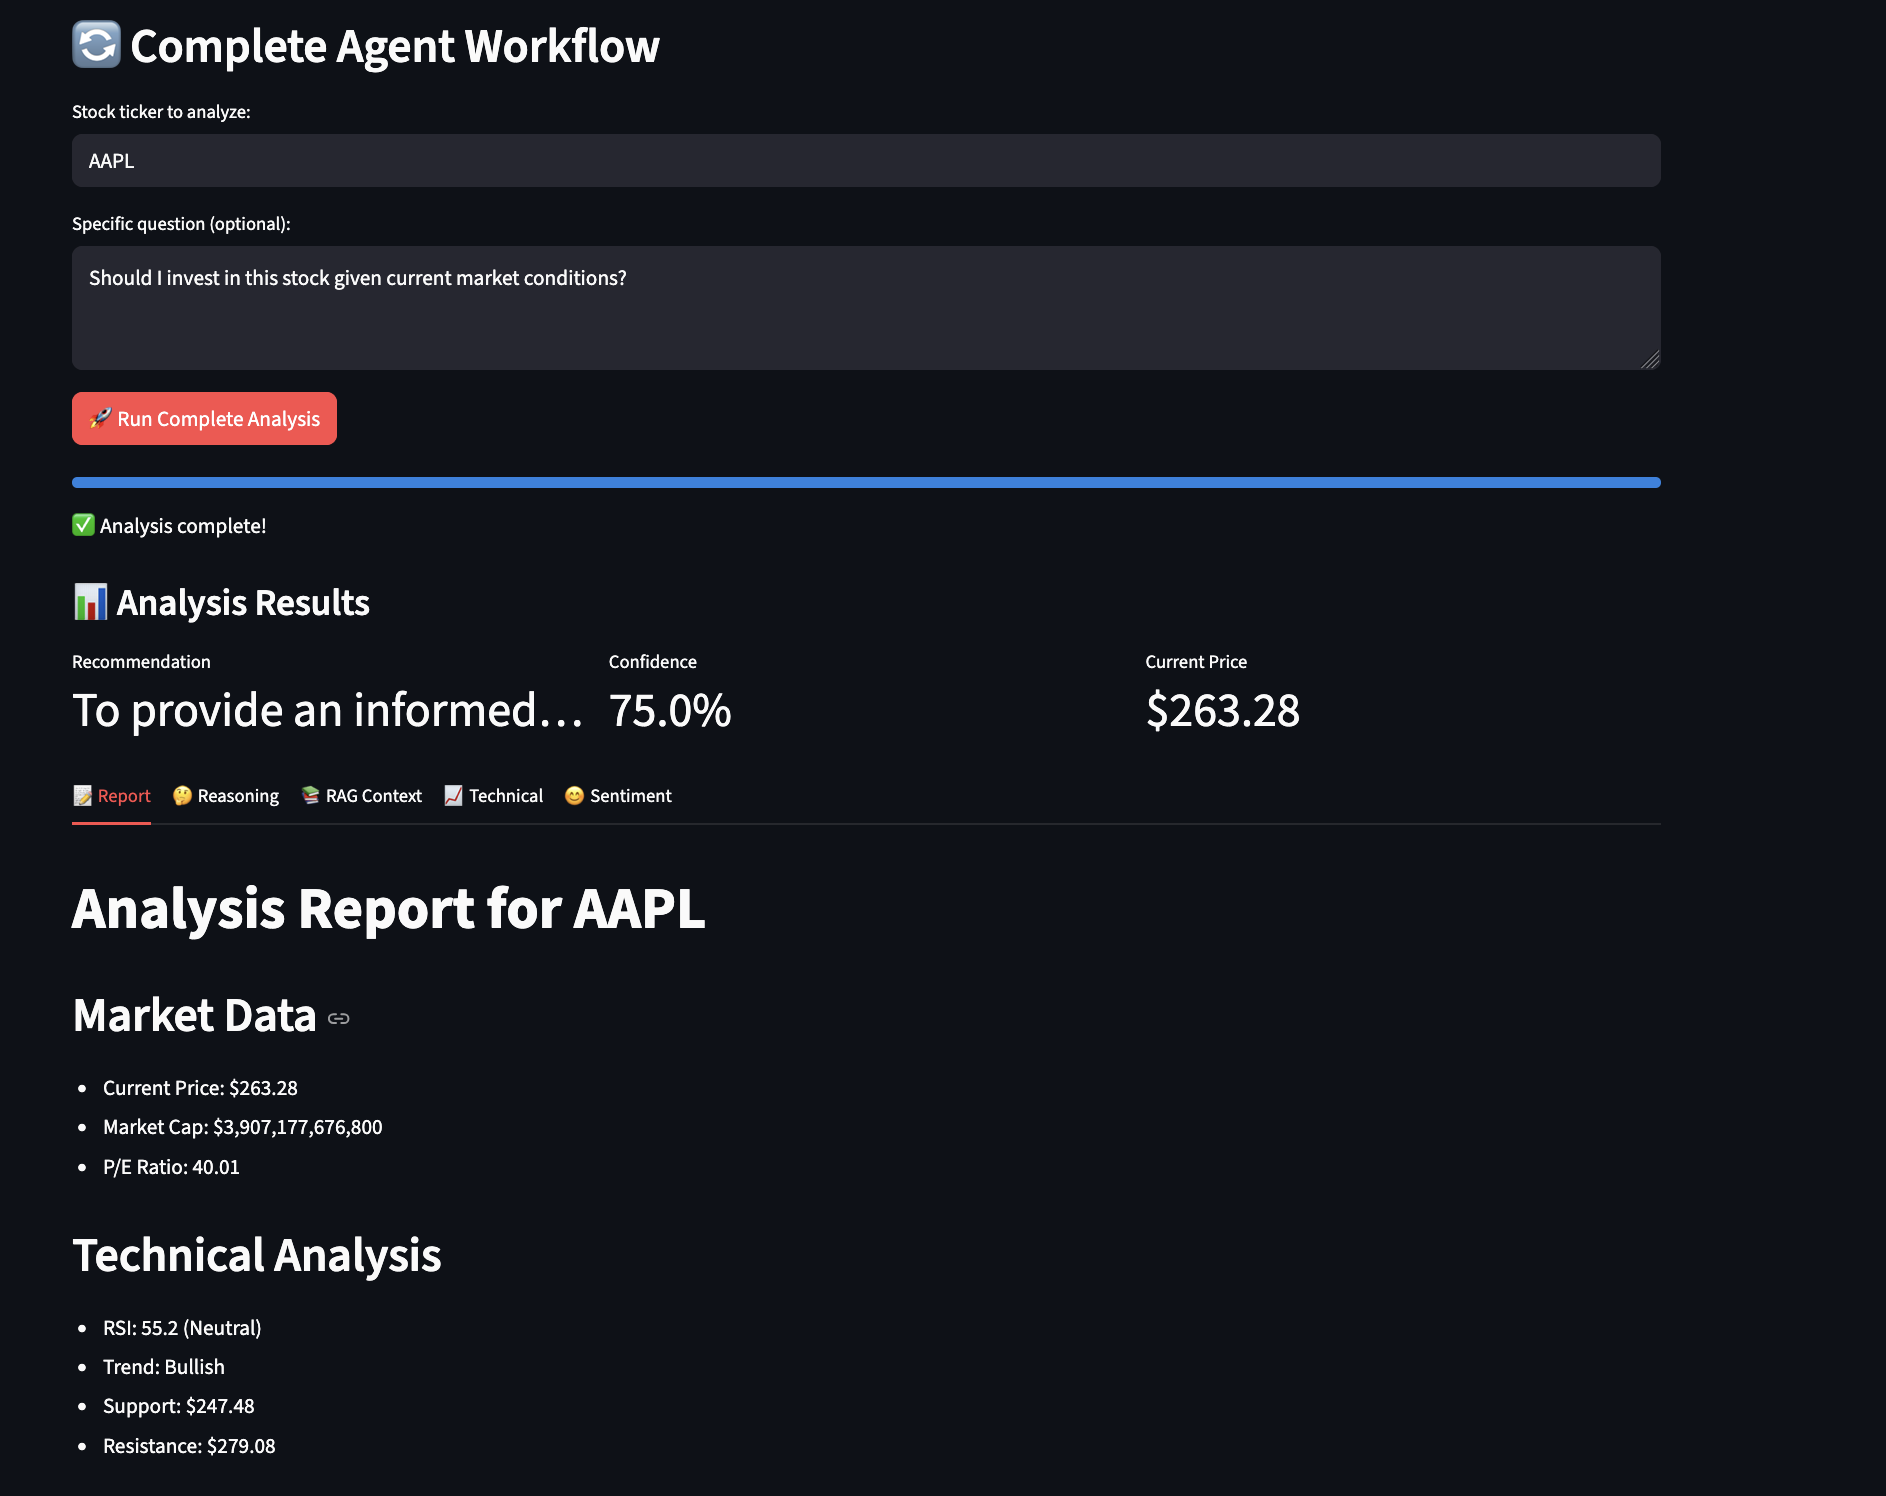Open the Report tab
This screenshot has height=1496, width=1886.
(111, 796)
